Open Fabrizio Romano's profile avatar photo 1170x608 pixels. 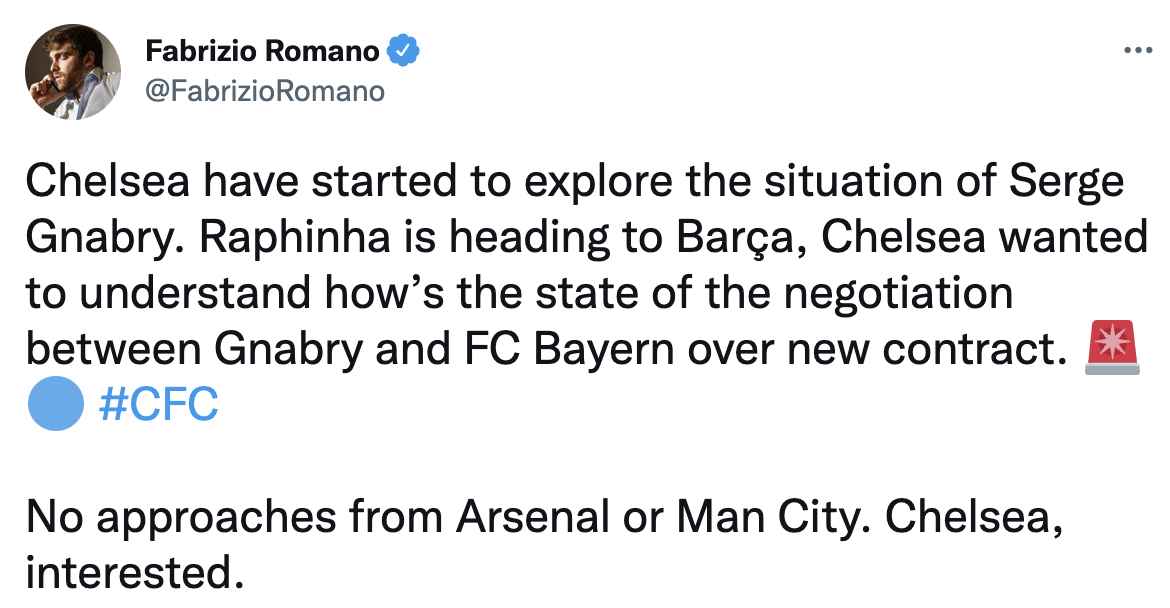tap(73, 72)
